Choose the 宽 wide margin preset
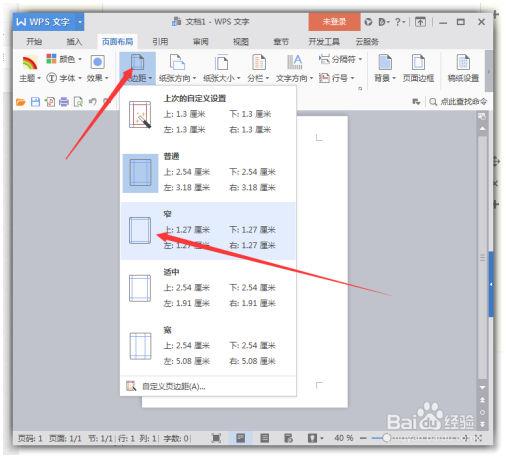 (208, 346)
